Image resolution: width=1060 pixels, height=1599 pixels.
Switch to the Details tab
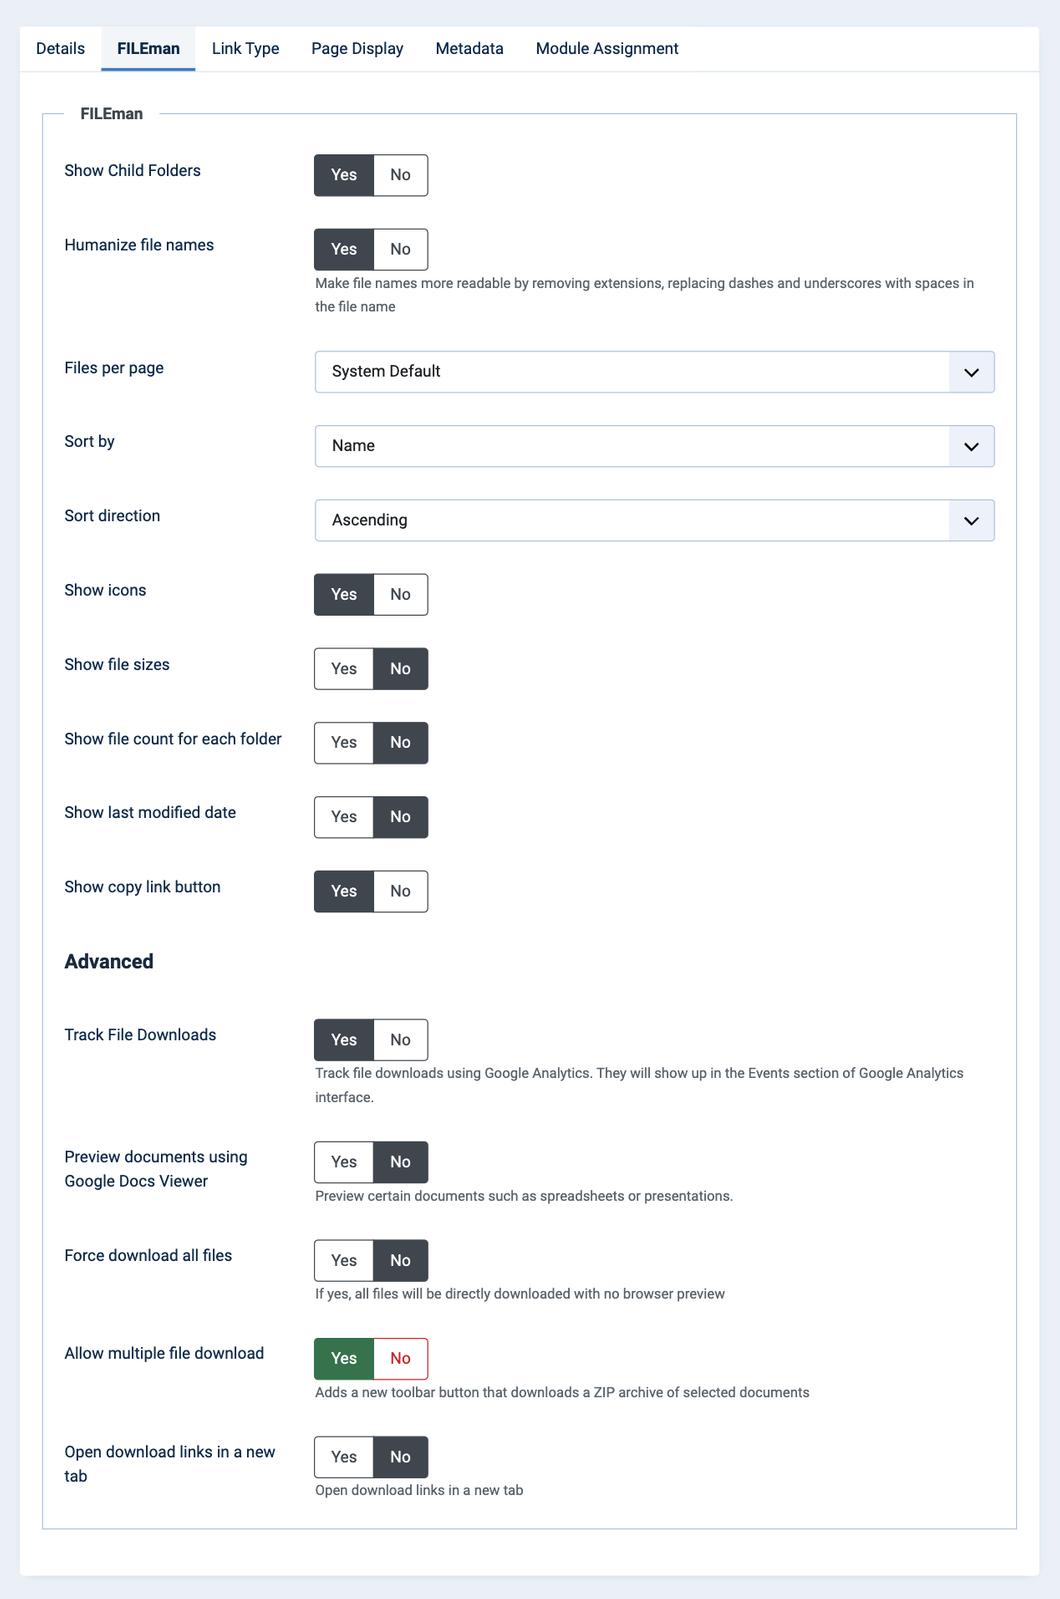pyautogui.click(x=60, y=48)
